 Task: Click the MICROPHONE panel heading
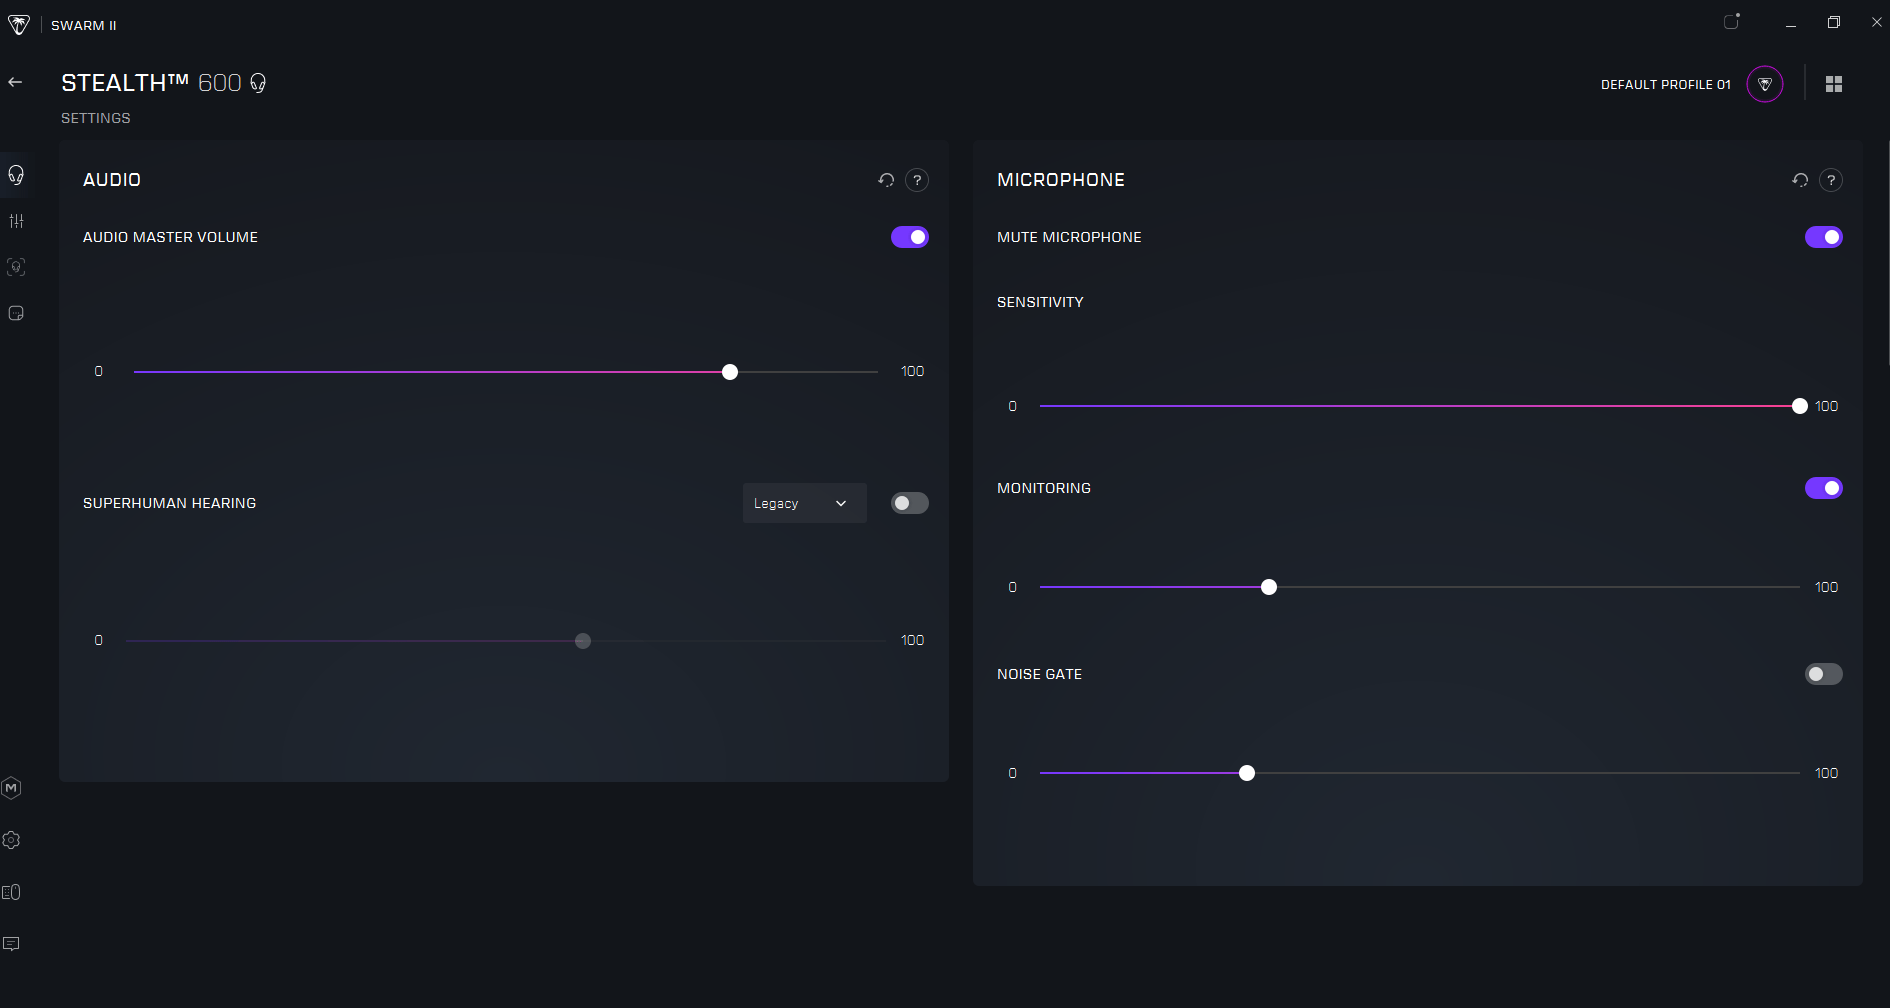(1061, 180)
